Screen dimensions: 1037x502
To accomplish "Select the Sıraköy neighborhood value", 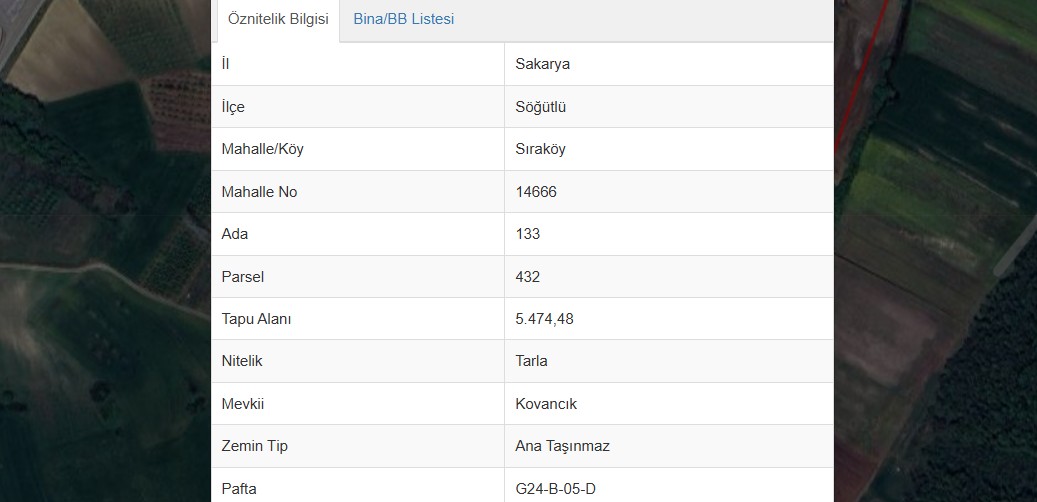I will [x=540, y=149].
